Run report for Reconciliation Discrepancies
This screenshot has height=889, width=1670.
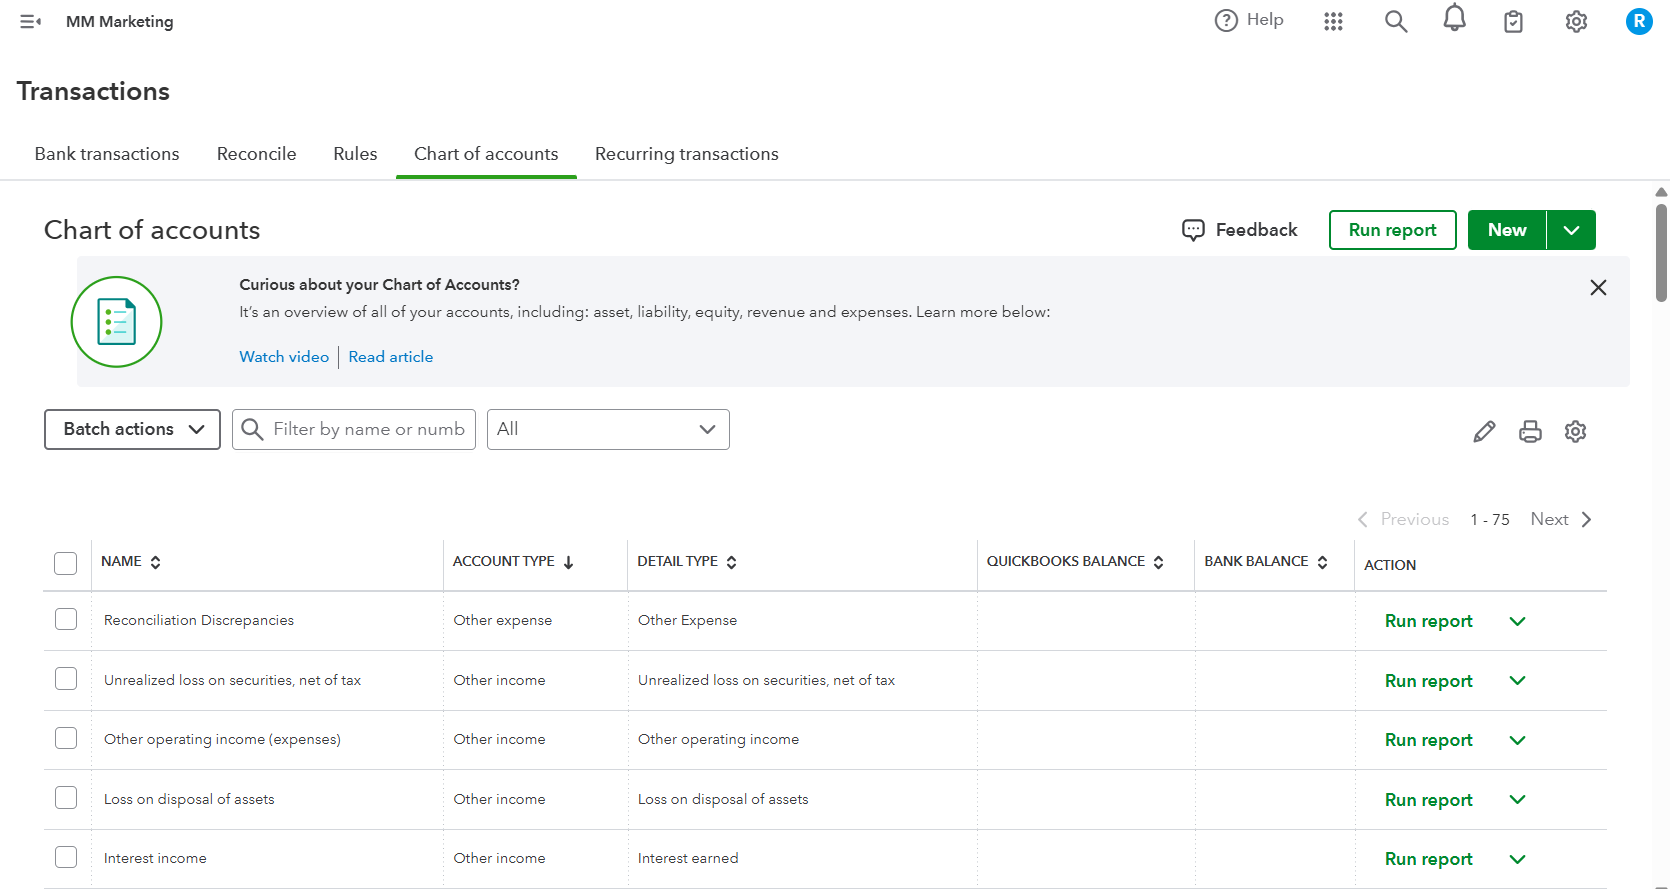click(x=1428, y=621)
